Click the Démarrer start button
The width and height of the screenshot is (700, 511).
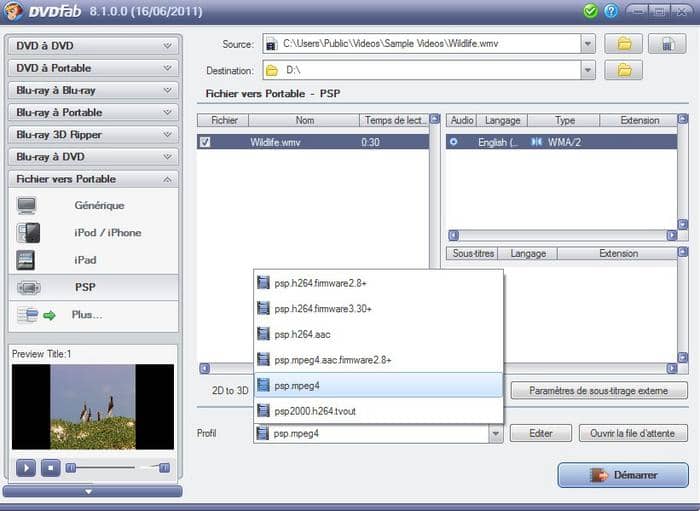[623, 475]
